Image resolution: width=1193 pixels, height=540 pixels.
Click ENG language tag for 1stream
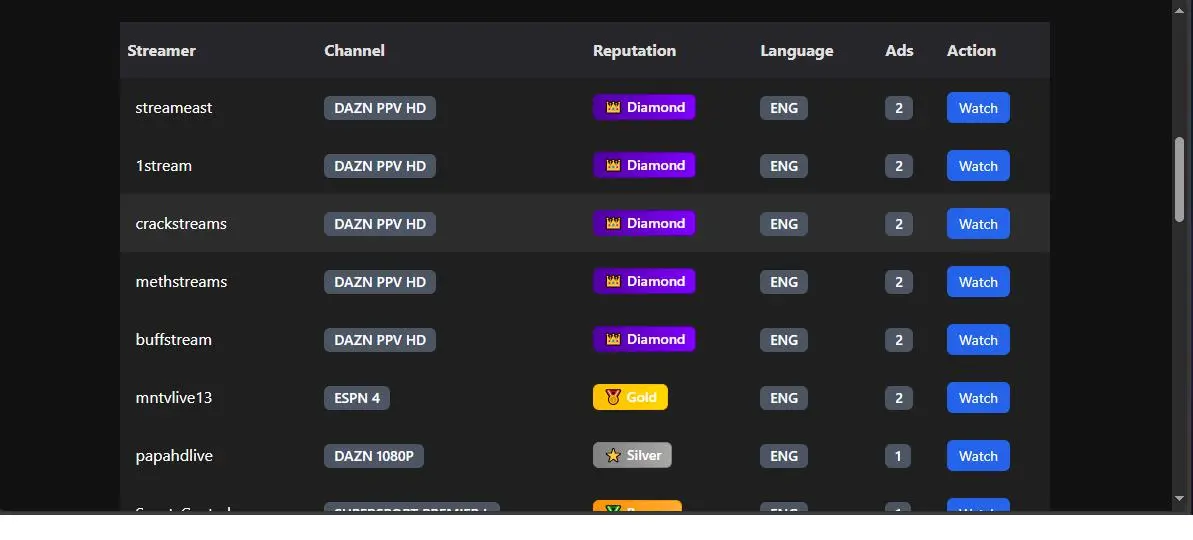tap(784, 166)
